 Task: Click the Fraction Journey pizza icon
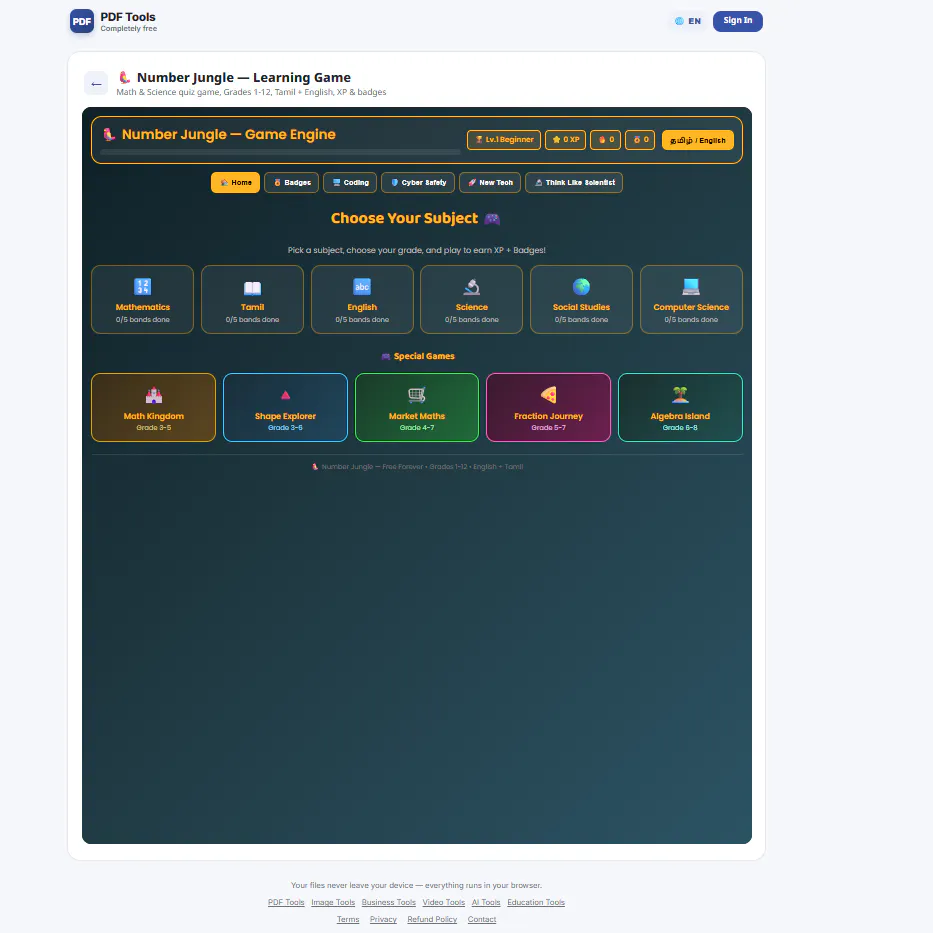[x=548, y=395]
